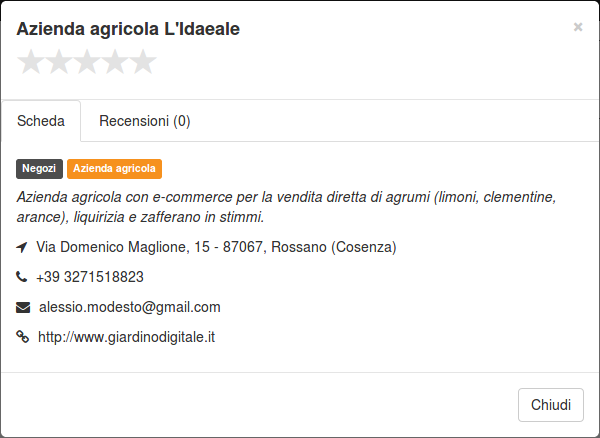Image resolution: width=600 pixels, height=438 pixels.
Task: Click the envelope email icon
Action: [23, 307]
